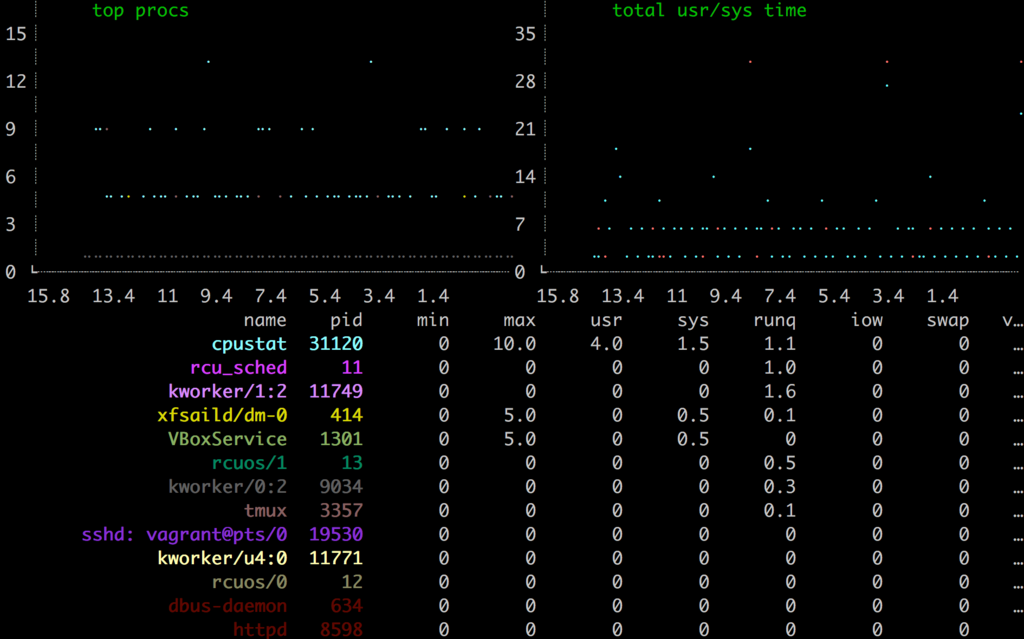Select the 'iow' column header
Screen dimensions: 1024x639
click(x=867, y=320)
